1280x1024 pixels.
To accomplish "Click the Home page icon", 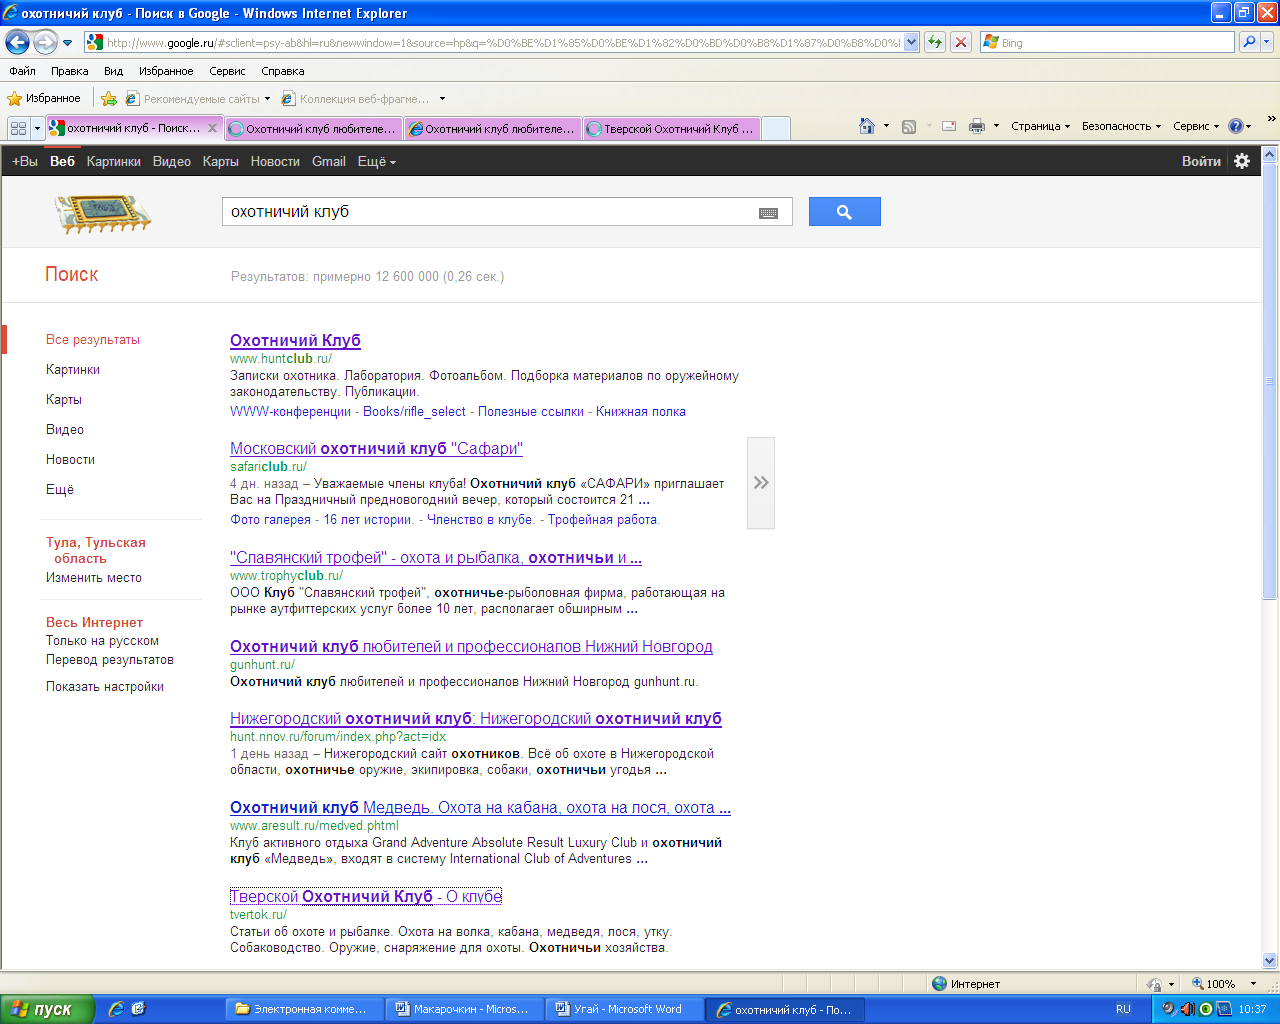I will click(867, 126).
